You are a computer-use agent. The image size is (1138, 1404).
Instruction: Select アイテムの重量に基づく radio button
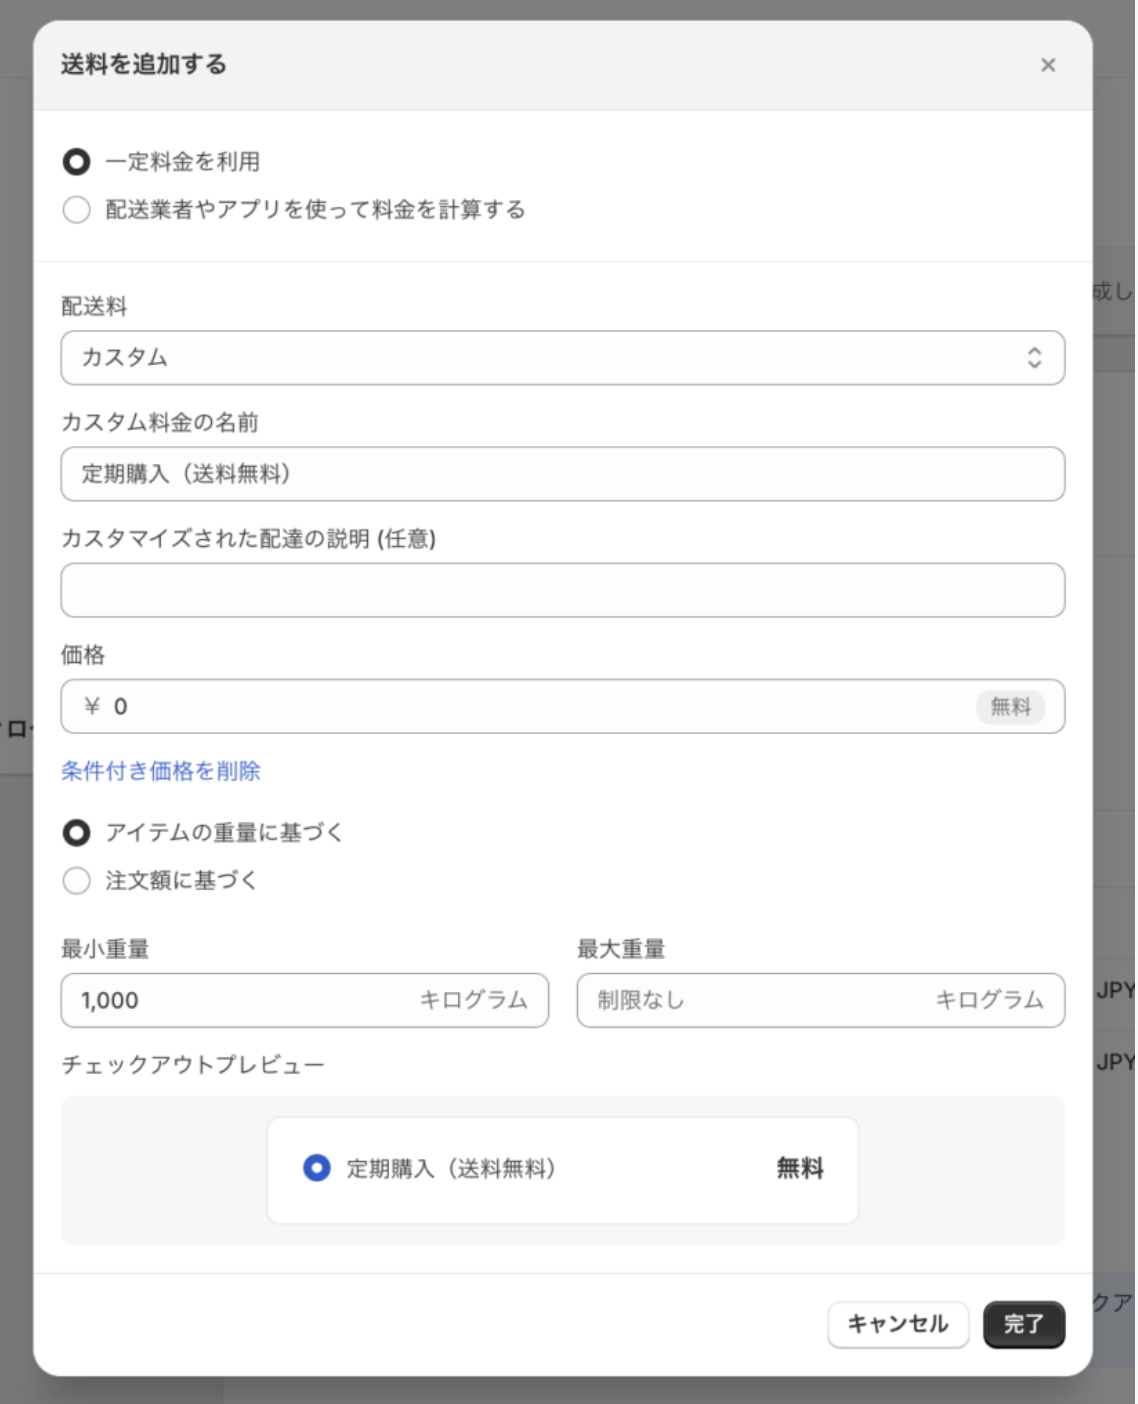coord(77,833)
